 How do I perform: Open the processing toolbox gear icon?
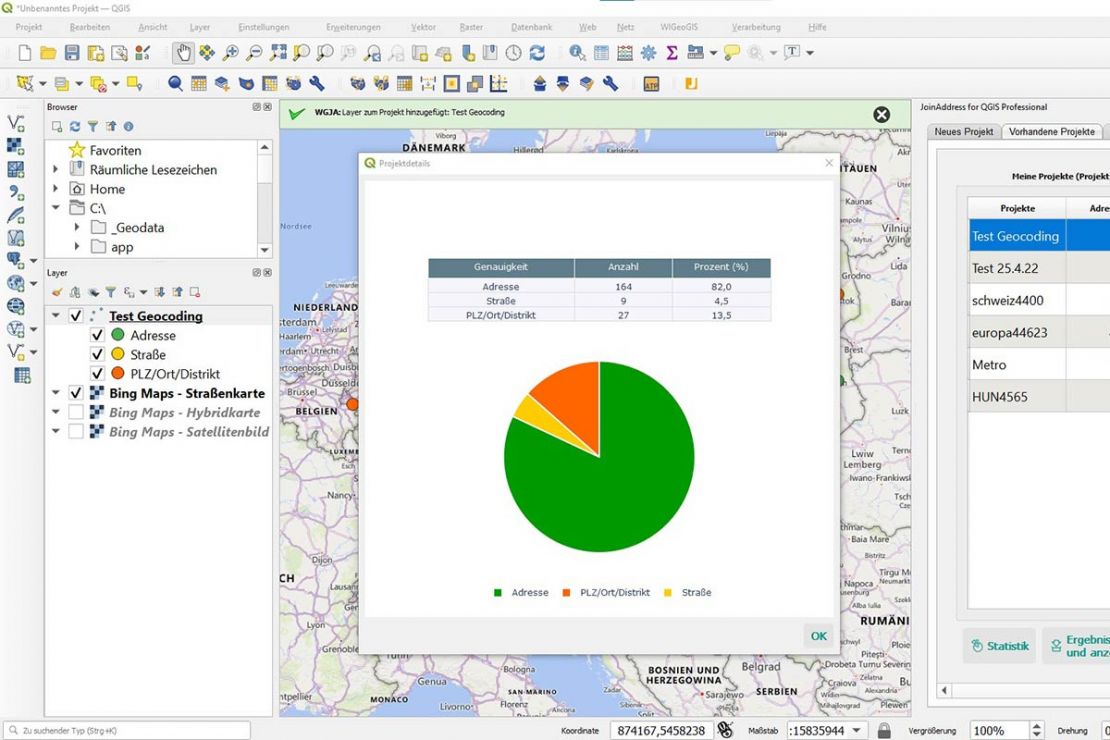coord(648,52)
